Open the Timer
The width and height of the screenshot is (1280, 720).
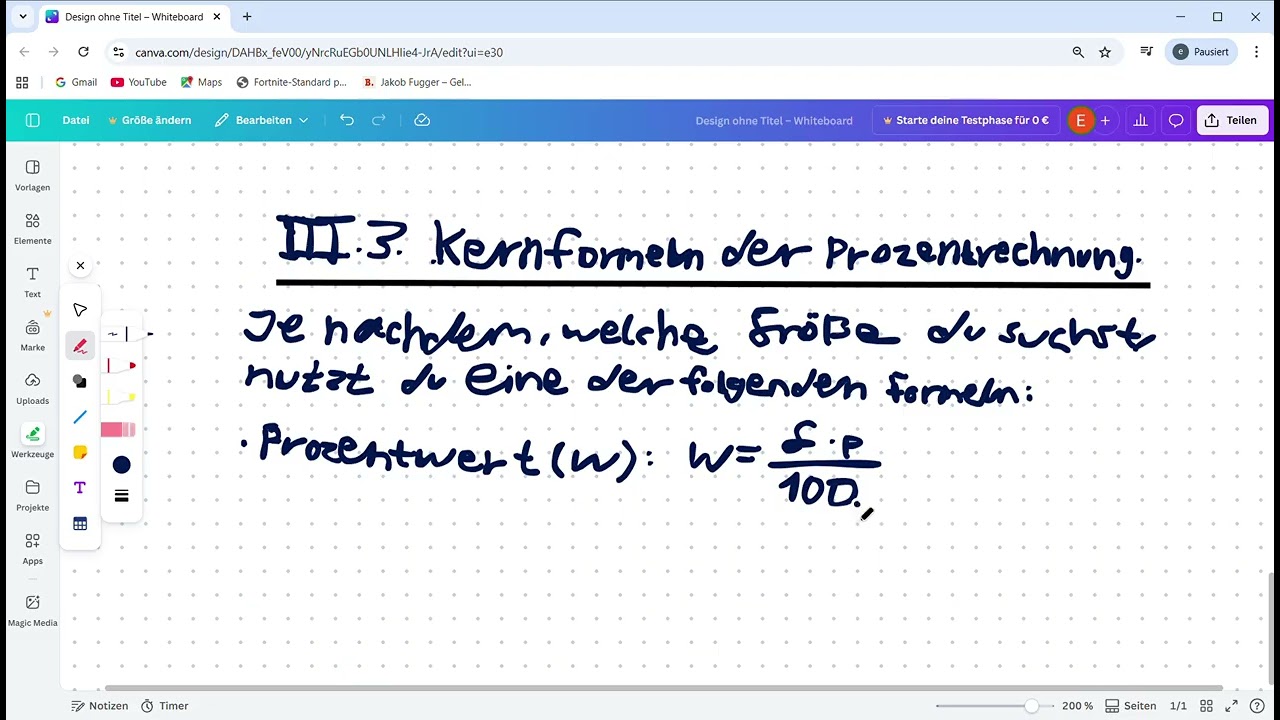click(165, 706)
